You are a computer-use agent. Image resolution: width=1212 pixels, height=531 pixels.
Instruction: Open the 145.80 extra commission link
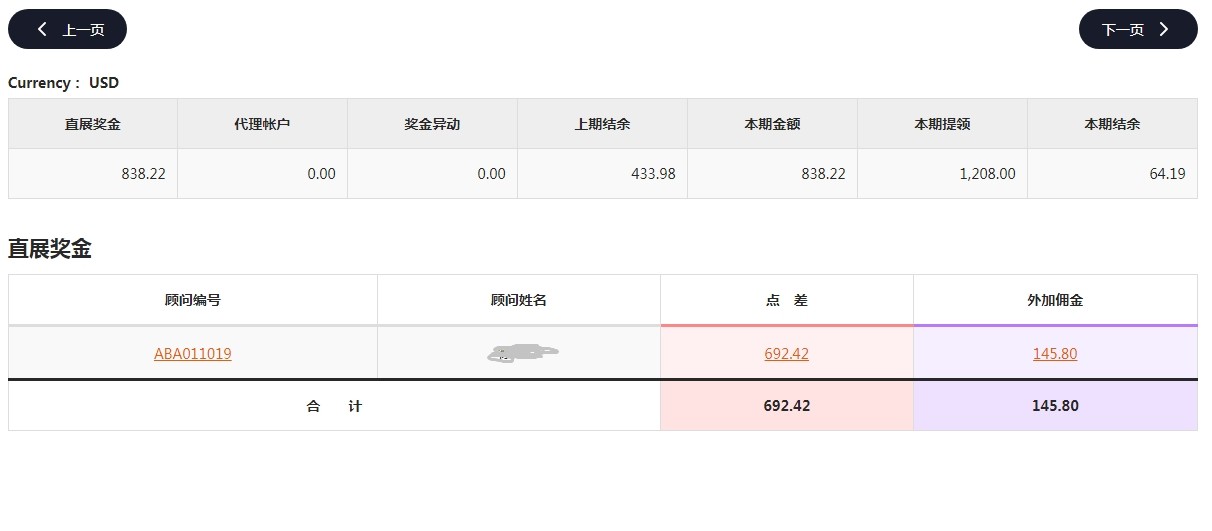[1055, 353]
